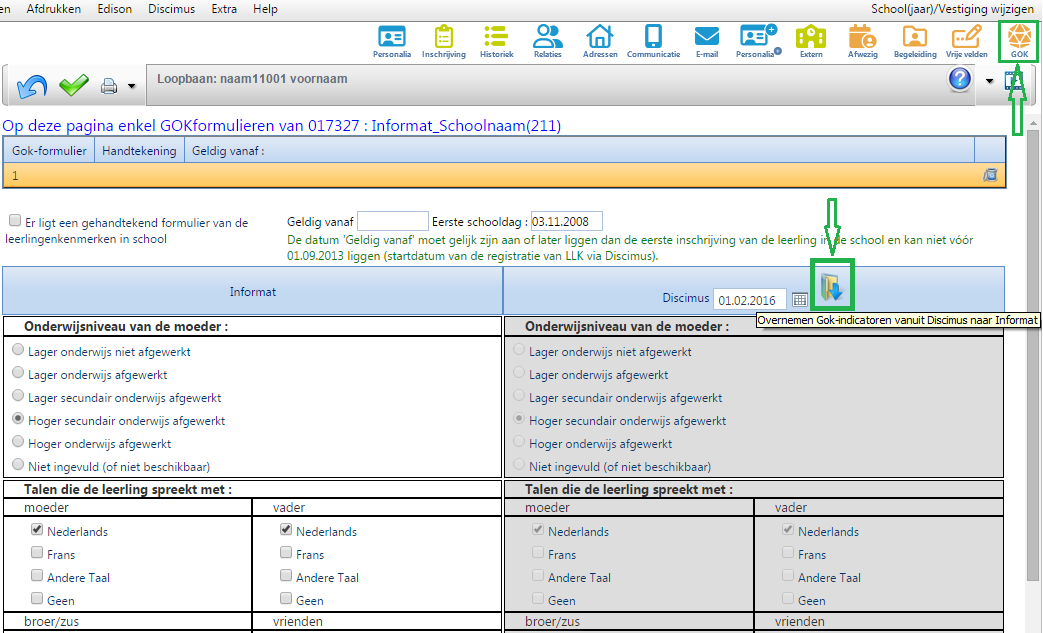Viewport: 1043px width, 633px height.
Task: Select Informat 'Lager onderwijs niet afgewerkt' radio
Action: [x=18, y=350]
